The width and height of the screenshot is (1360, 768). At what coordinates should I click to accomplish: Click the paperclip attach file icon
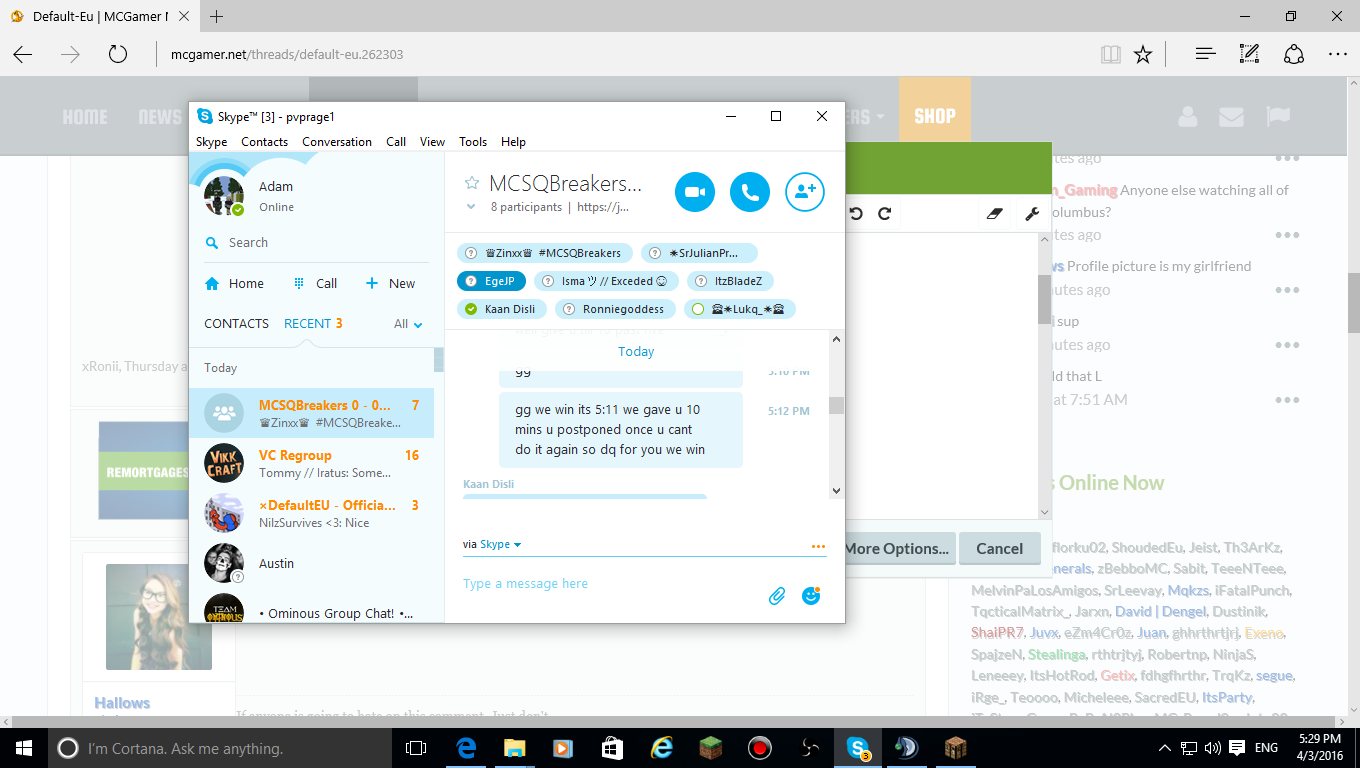pyautogui.click(x=777, y=596)
